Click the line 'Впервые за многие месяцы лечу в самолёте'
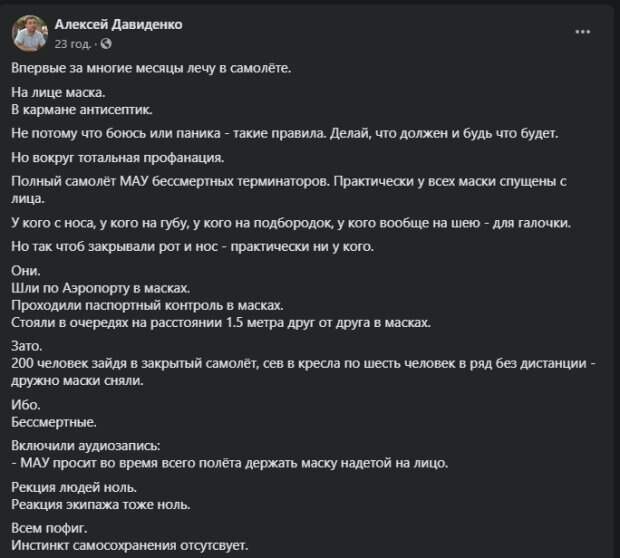 pyautogui.click(x=150, y=69)
